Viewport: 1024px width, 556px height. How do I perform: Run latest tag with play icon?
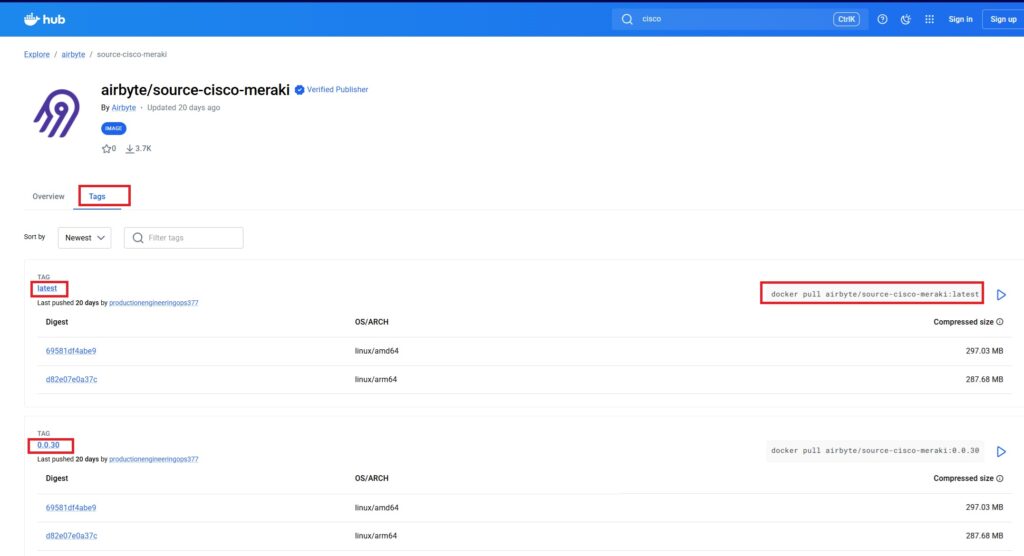tap(1001, 295)
